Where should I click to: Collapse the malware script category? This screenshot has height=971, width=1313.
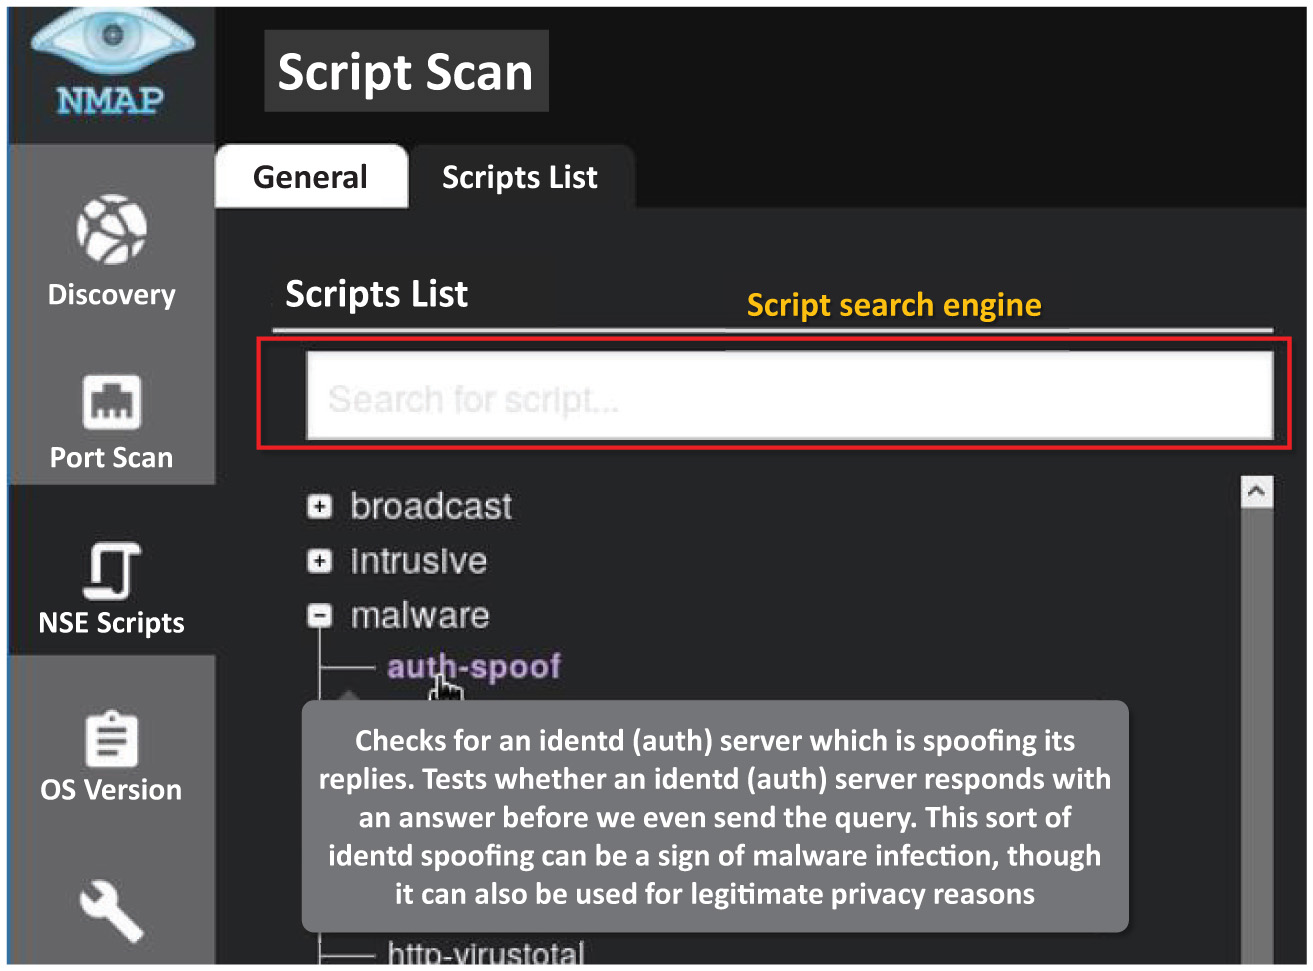pos(319,616)
